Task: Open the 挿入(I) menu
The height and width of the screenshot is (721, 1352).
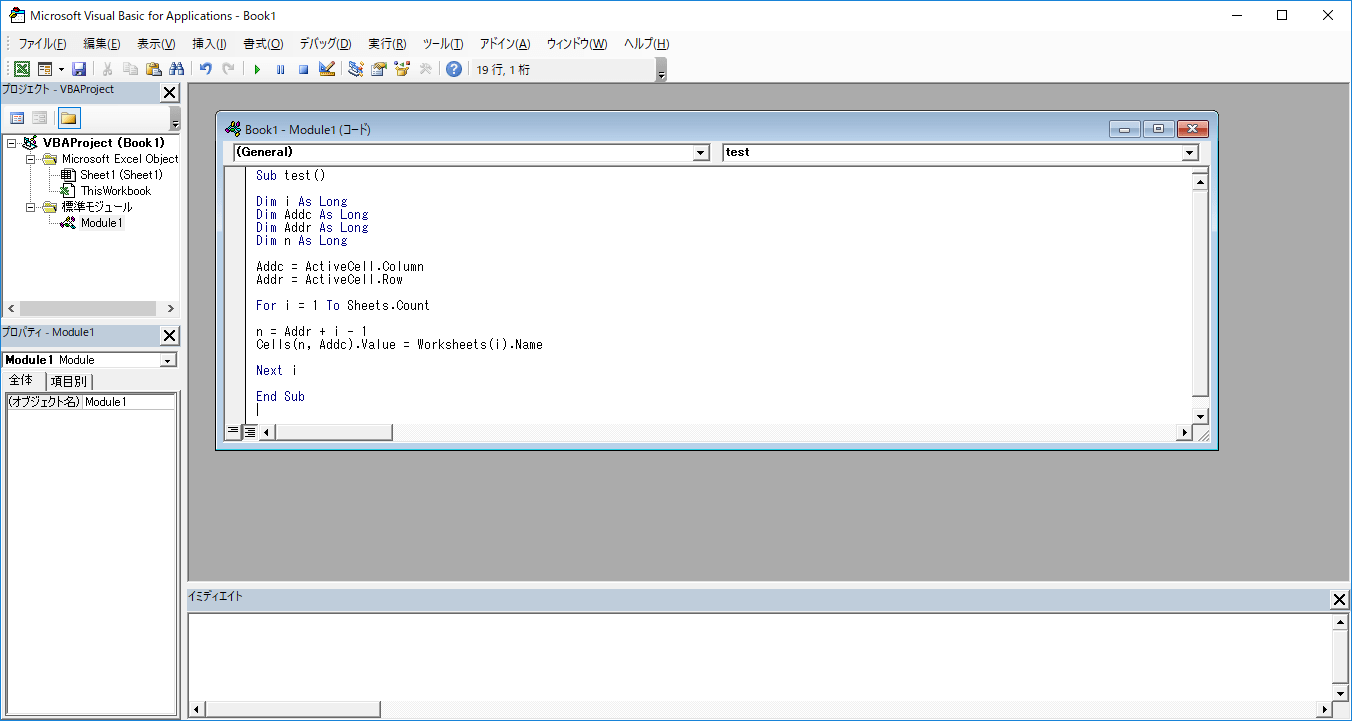Action: point(209,44)
